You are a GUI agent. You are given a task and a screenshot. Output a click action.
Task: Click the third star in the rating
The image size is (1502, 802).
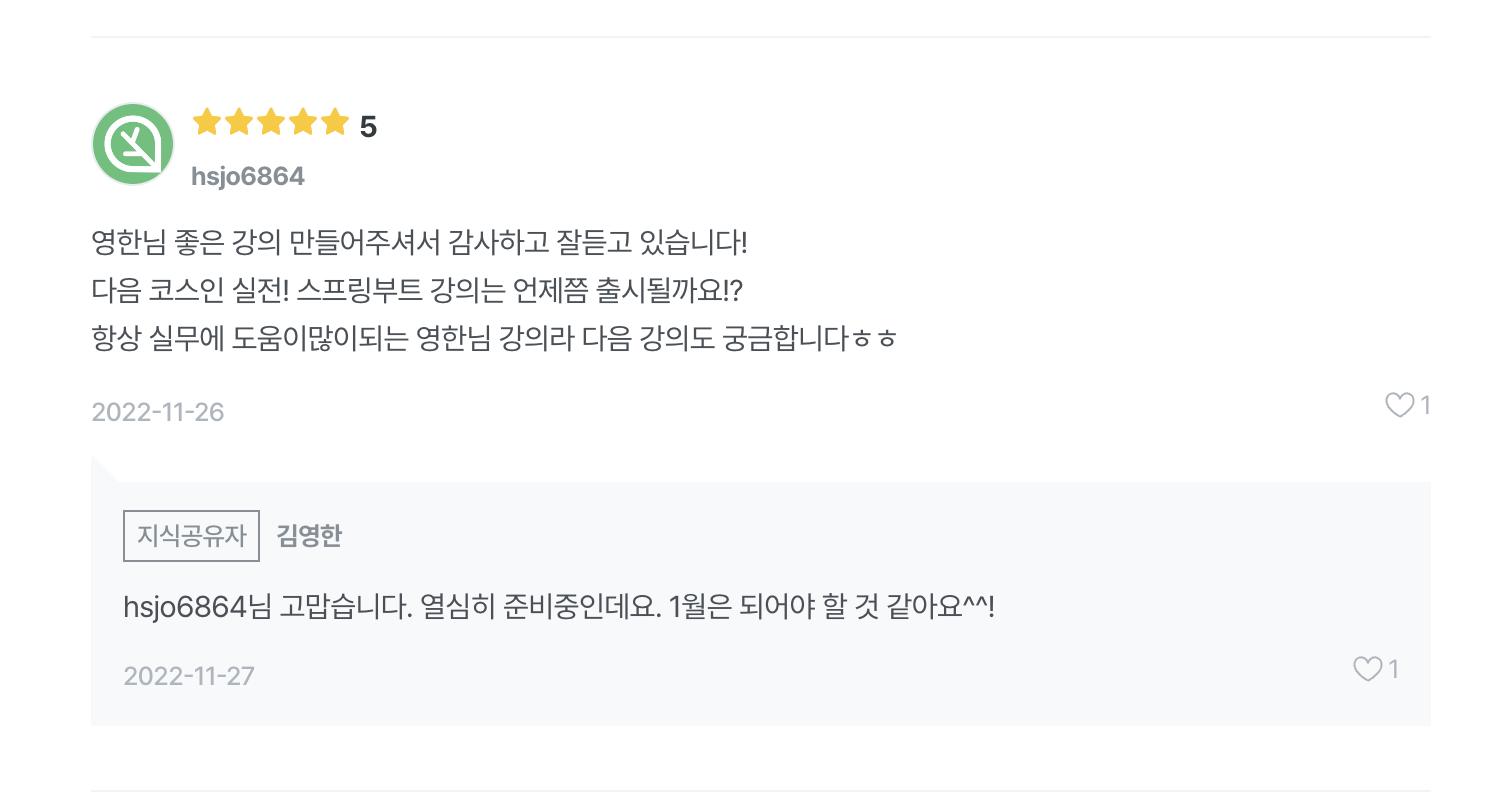(x=271, y=123)
